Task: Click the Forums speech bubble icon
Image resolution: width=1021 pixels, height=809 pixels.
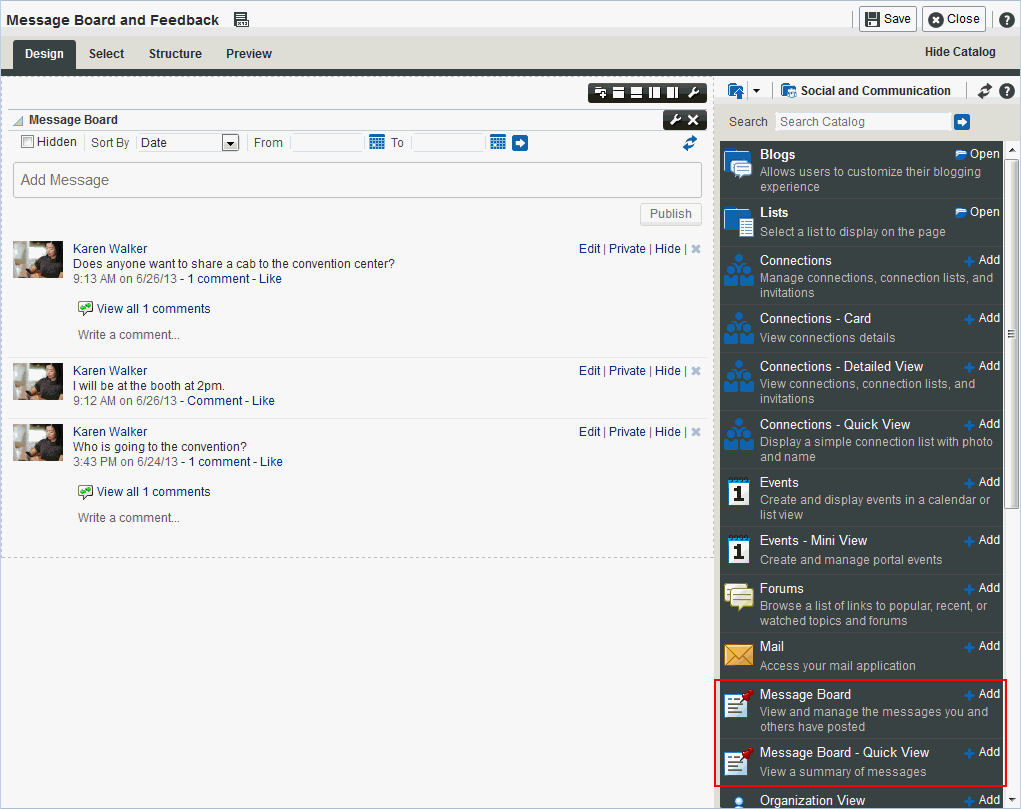Action: point(738,597)
